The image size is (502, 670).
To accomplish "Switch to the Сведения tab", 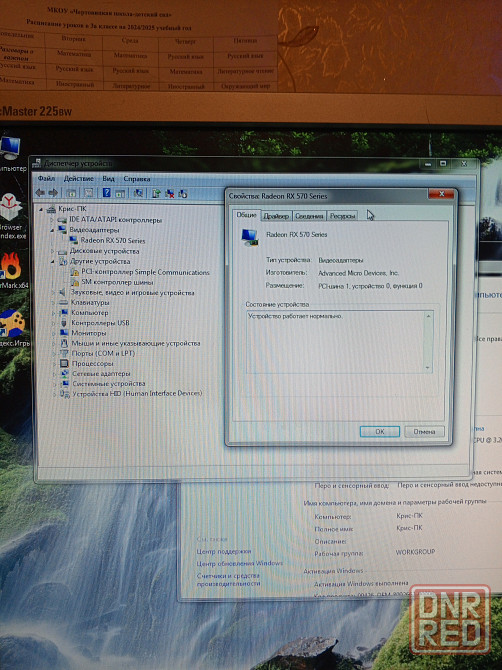I will (x=309, y=216).
